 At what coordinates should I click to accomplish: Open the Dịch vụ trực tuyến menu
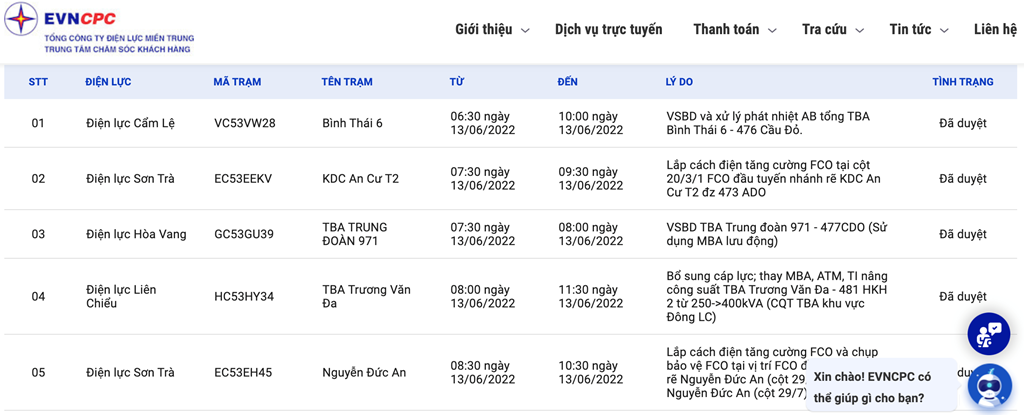point(609,29)
